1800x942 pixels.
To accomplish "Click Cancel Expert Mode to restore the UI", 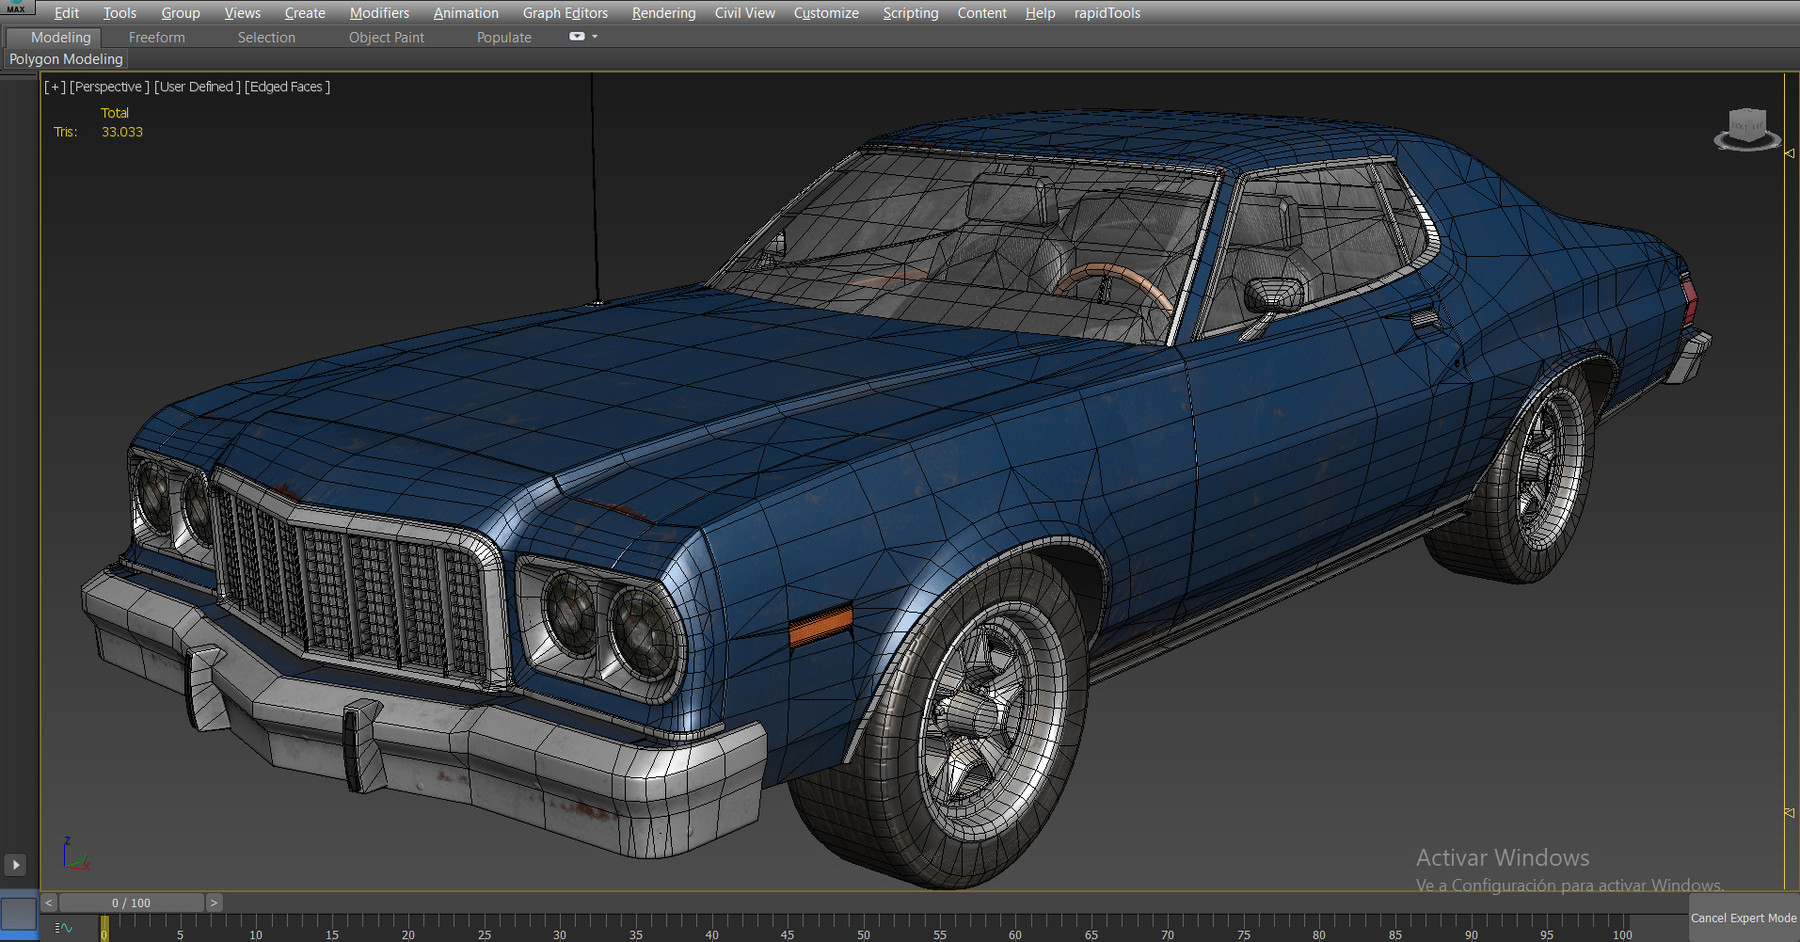I will tap(1743, 917).
